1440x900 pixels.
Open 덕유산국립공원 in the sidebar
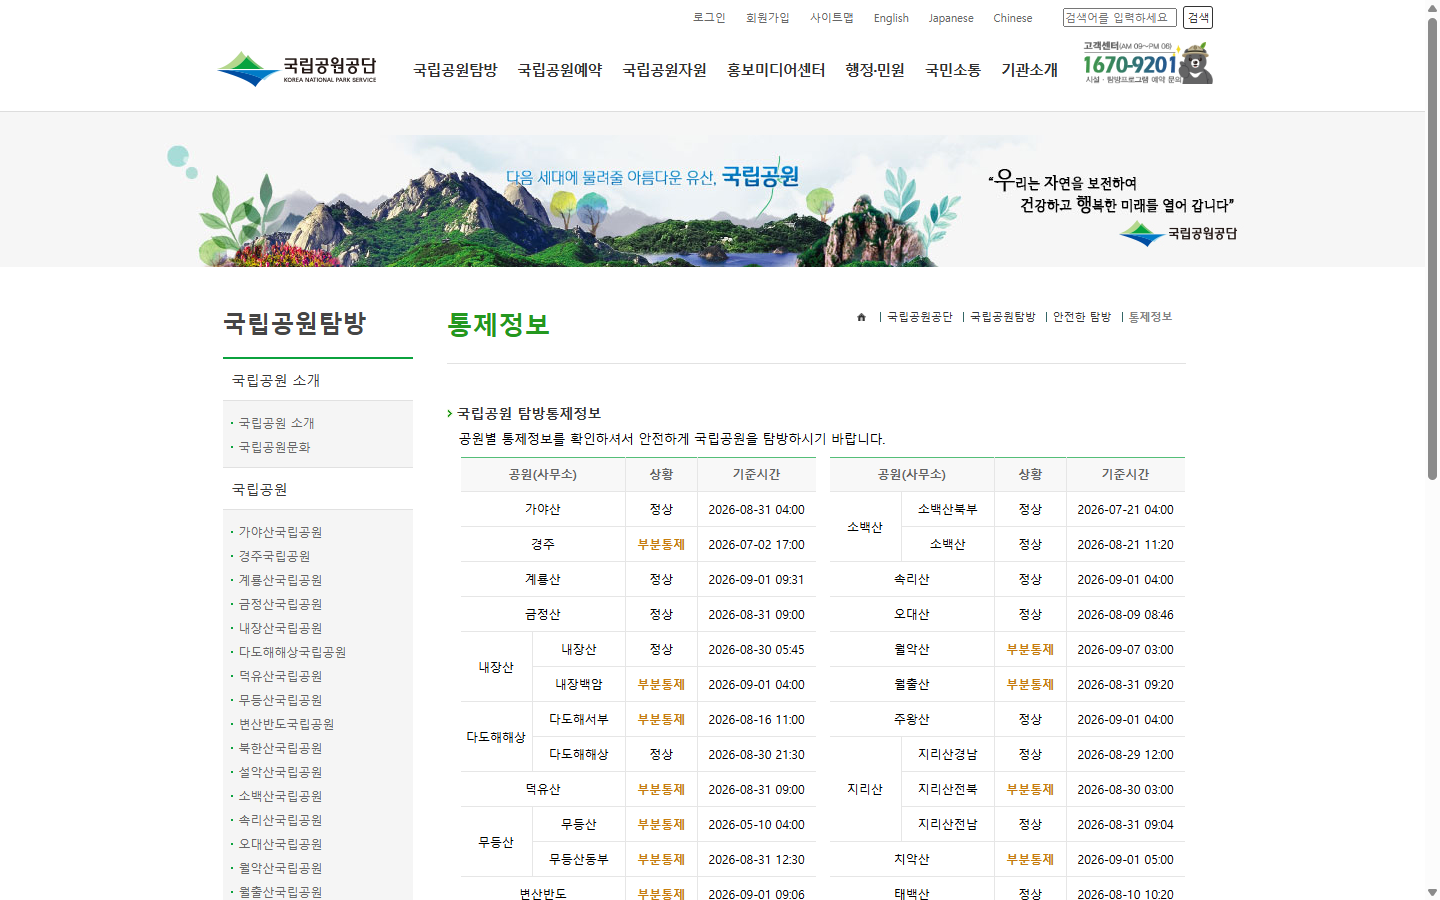point(280,676)
